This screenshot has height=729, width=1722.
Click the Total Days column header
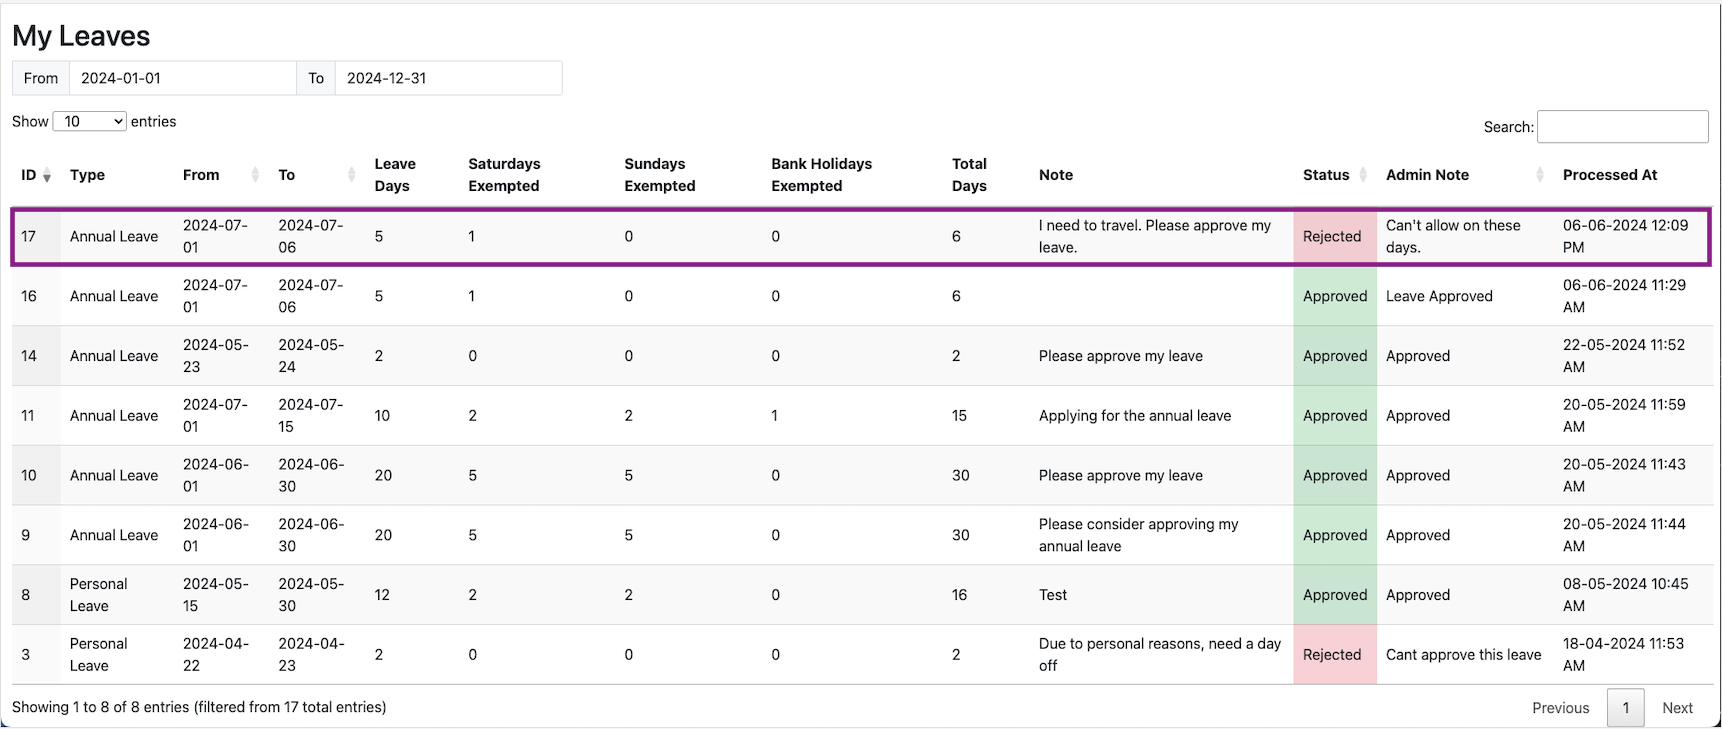(x=968, y=175)
